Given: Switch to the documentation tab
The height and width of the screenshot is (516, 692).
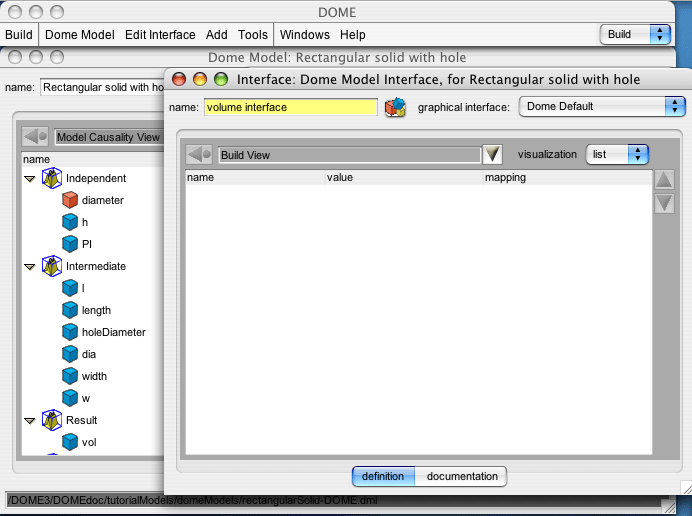Looking at the screenshot, I should pos(461,476).
